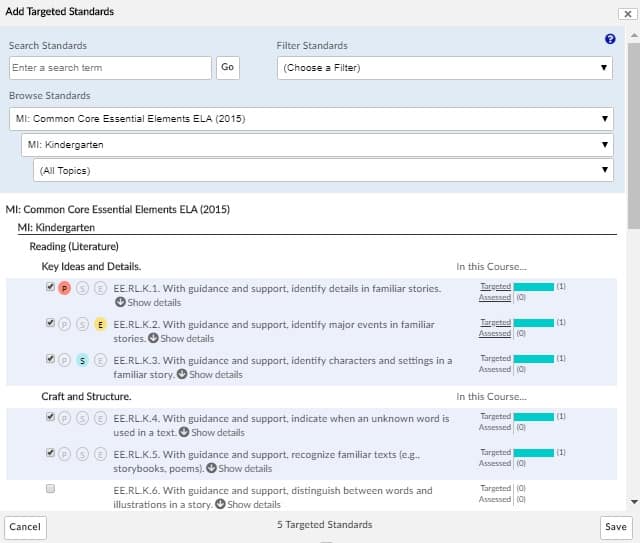Click the '5 Targeted Standards' text
The height and width of the screenshot is (543, 640).
324,525
